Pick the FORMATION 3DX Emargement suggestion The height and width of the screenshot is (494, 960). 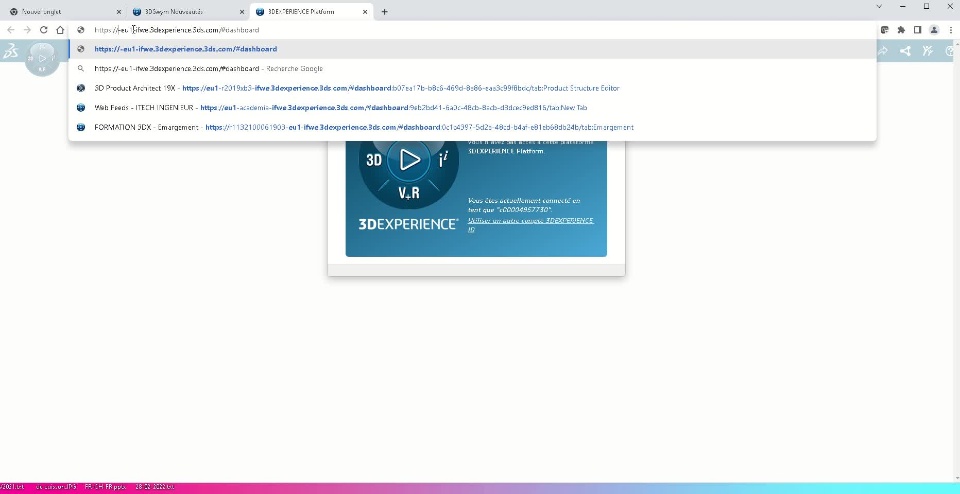(x=472, y=127)
